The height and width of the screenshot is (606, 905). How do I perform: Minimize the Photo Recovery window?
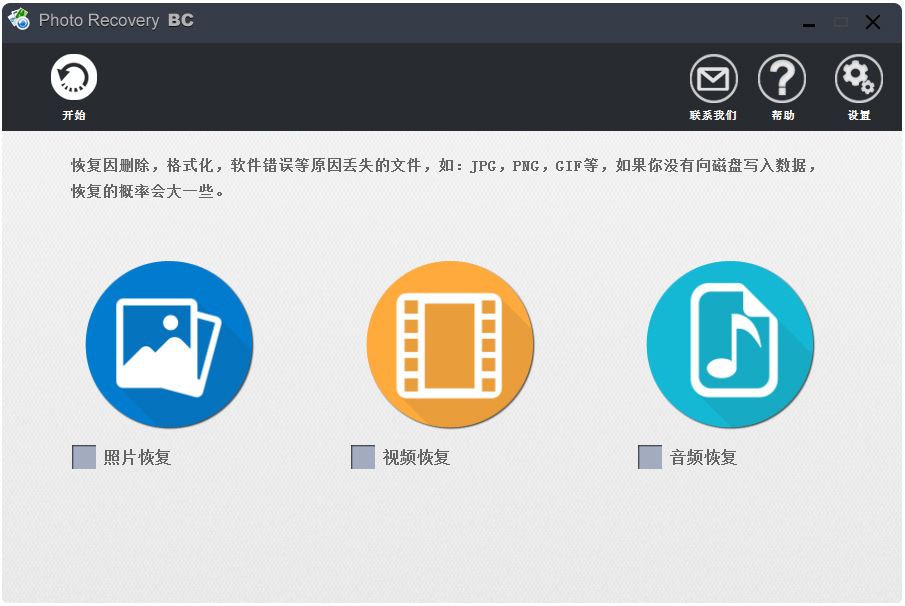click(x=808, y=23)
